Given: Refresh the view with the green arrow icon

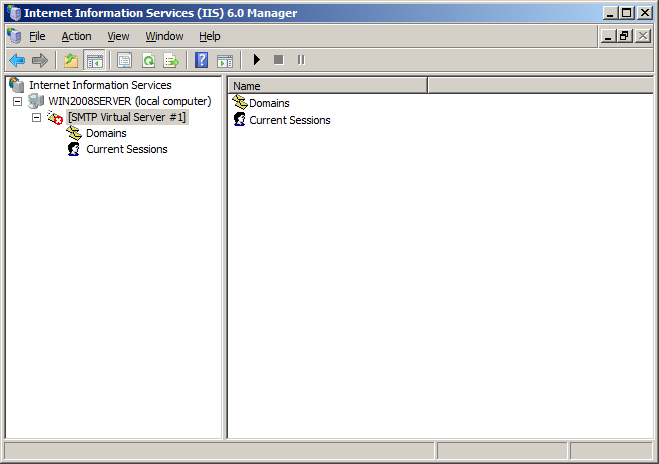Looking at the screenshot, I should (148, 61).
